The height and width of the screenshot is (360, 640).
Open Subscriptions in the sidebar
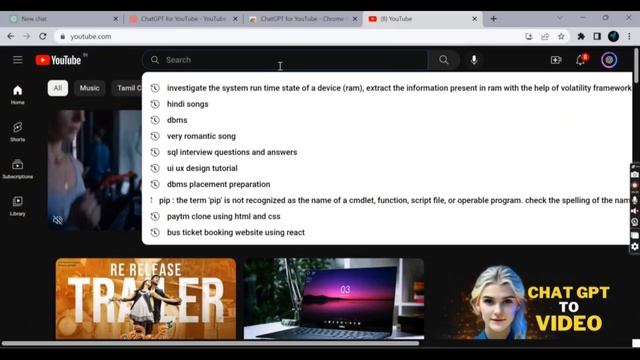click(x=18, y=169)
